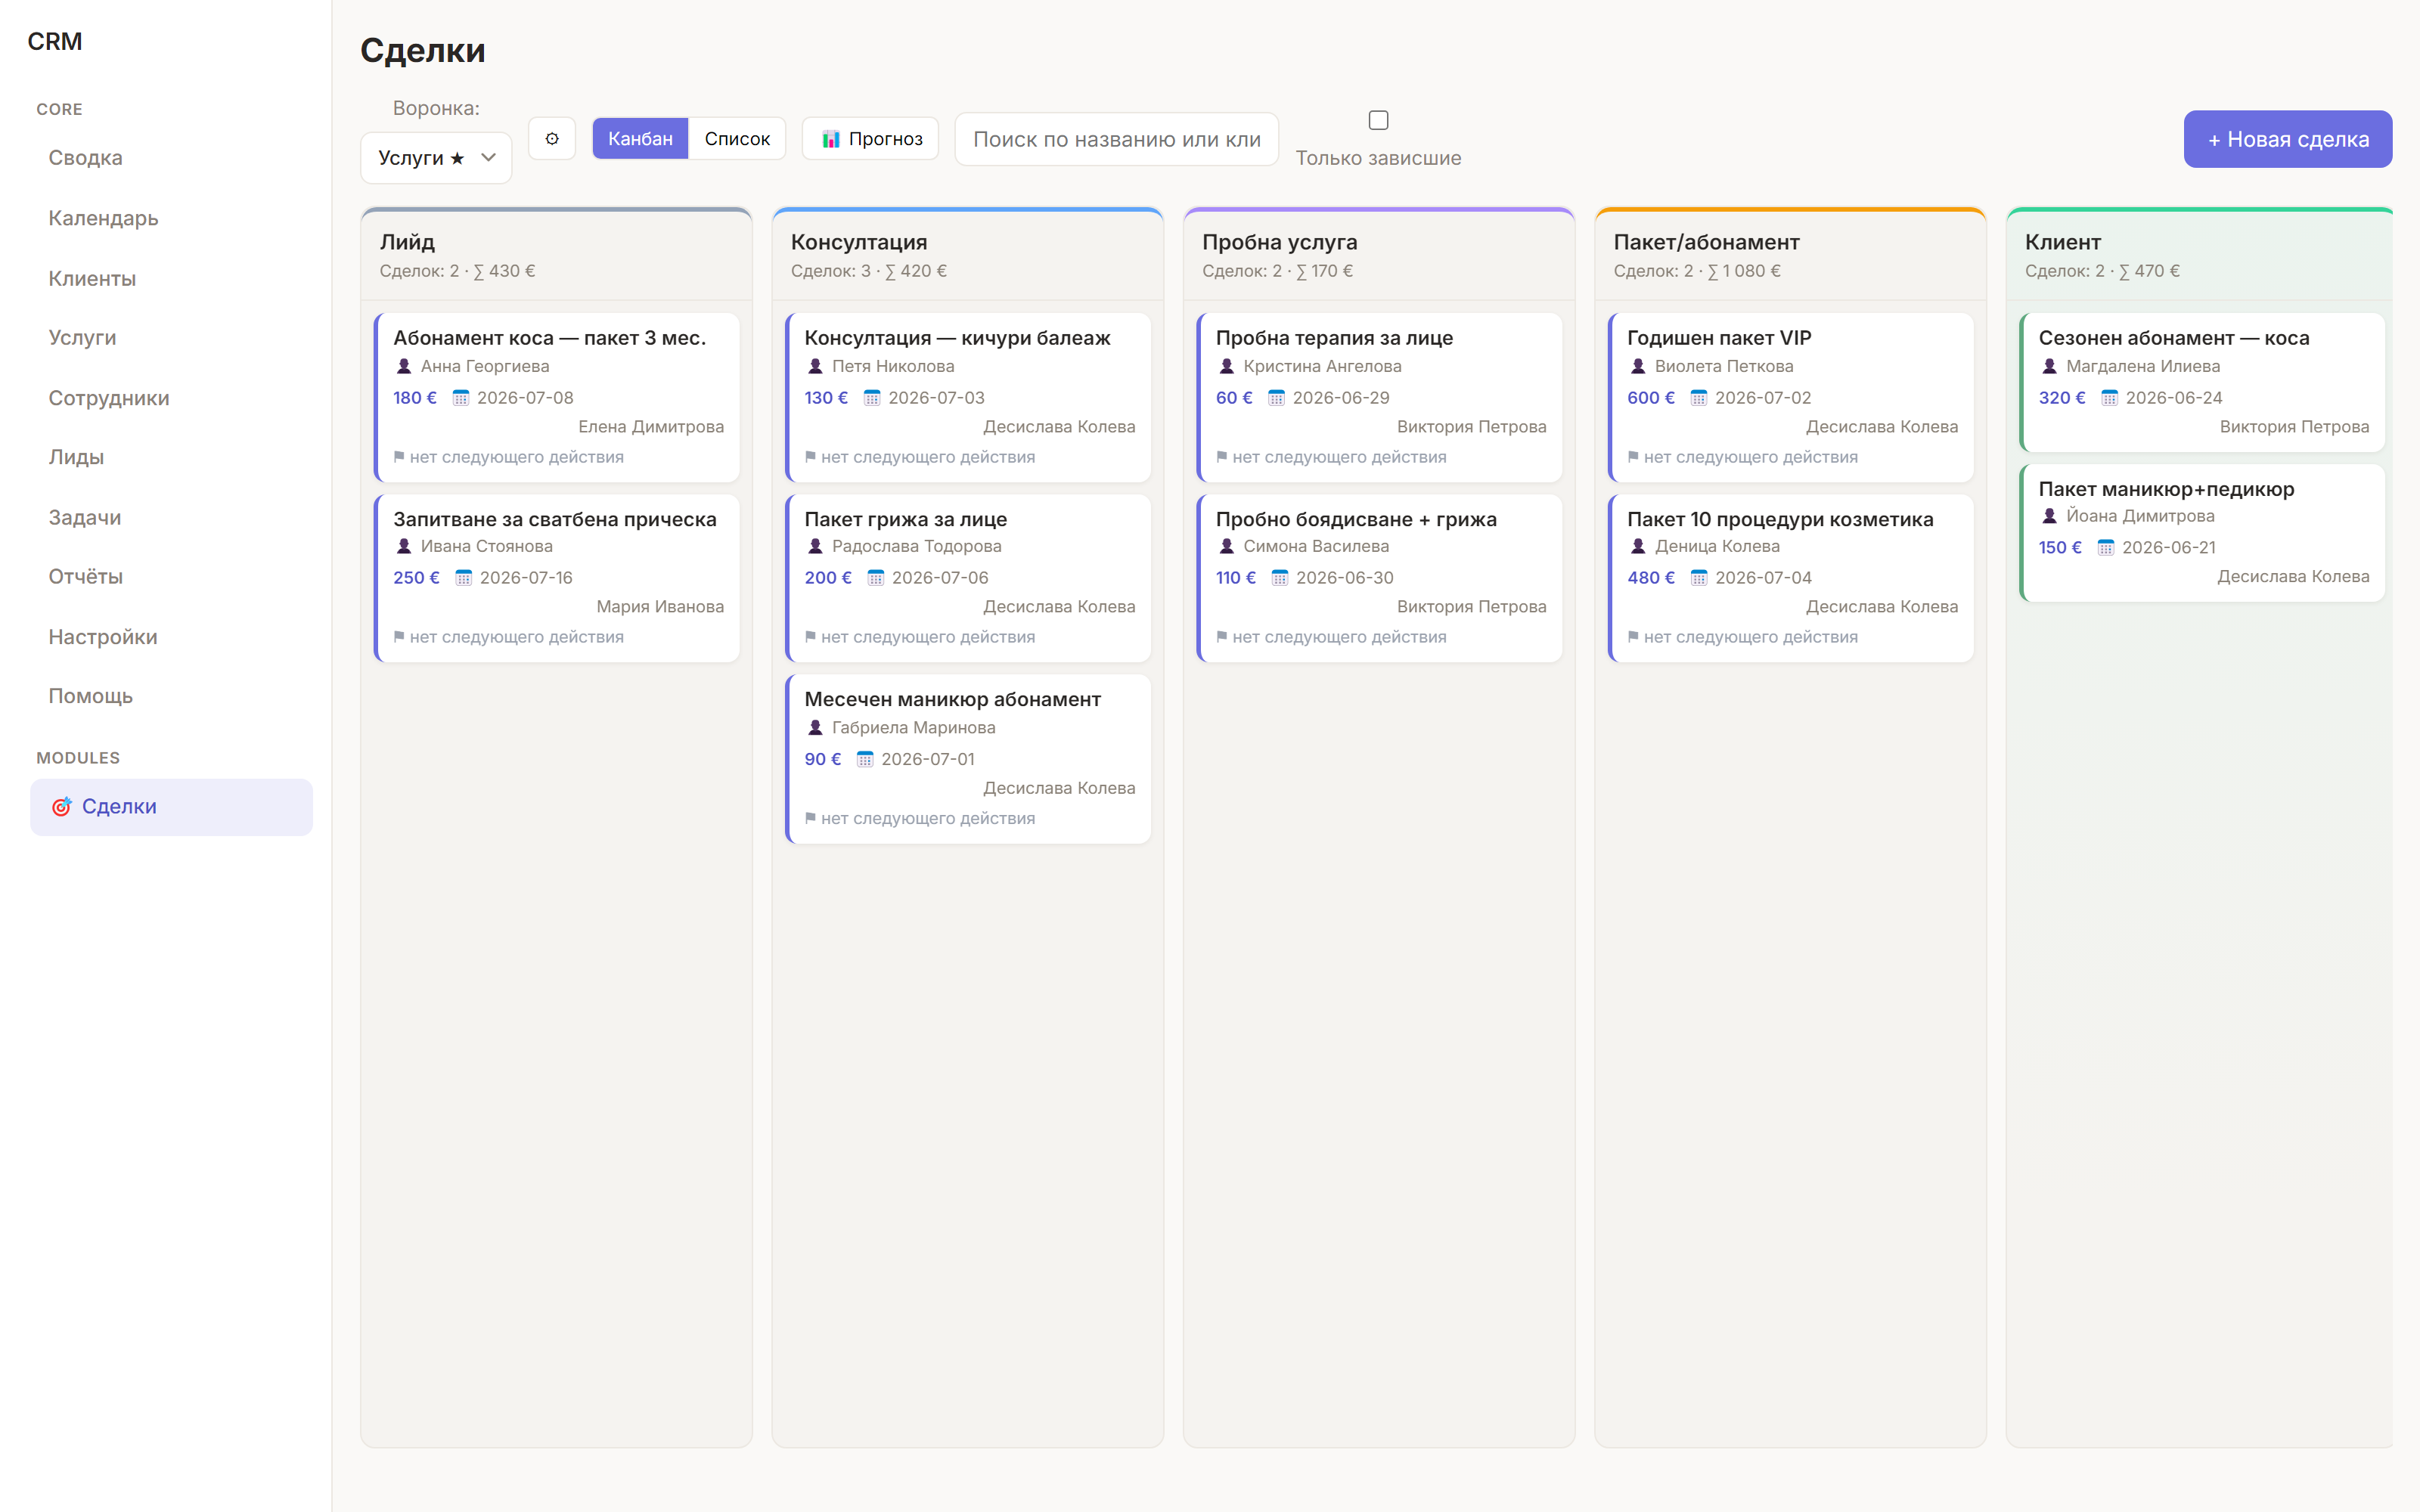This screenshot has width=2420, height=1512.
Task: Click person icon next to Йоана Димитрова
Action: tap(2050, 517)
